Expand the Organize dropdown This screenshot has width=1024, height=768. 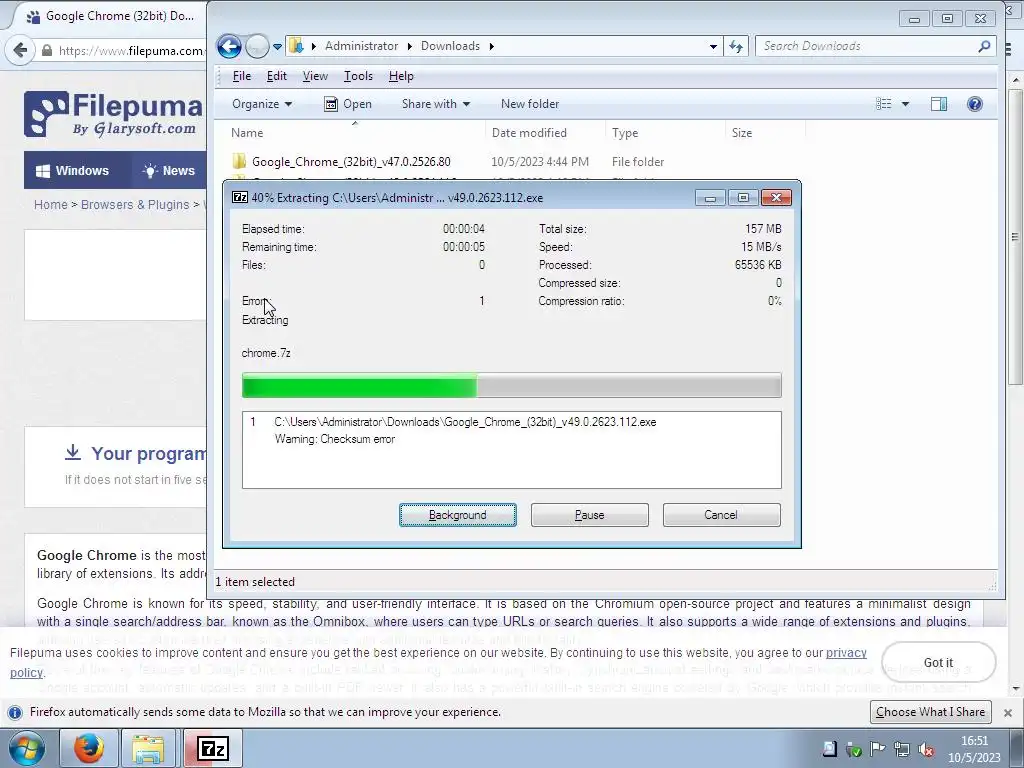(262, 104)
